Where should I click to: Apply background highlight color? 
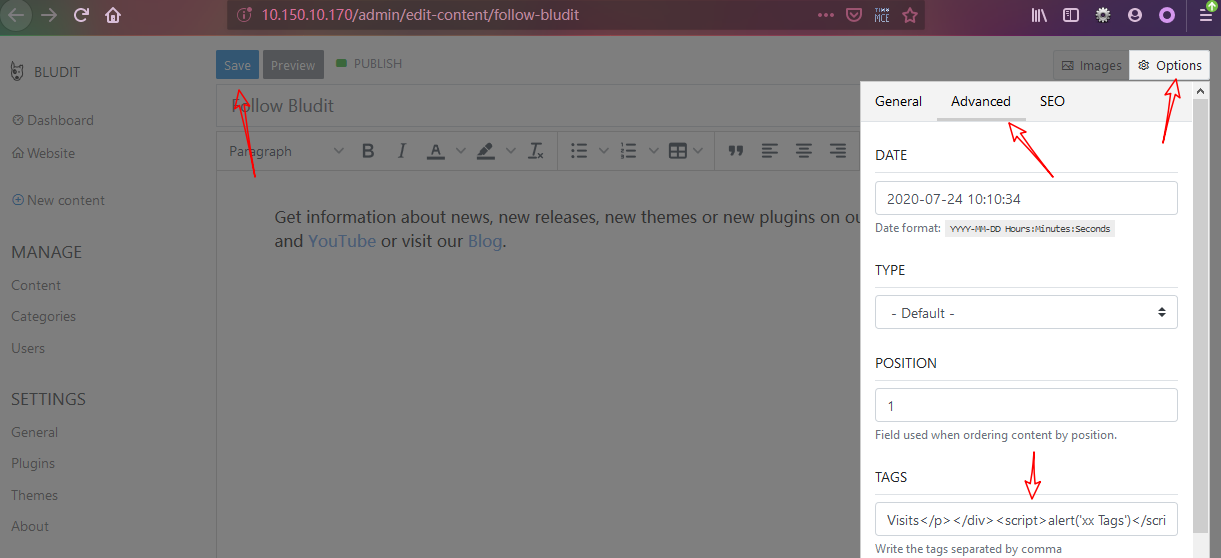(485, 151)
